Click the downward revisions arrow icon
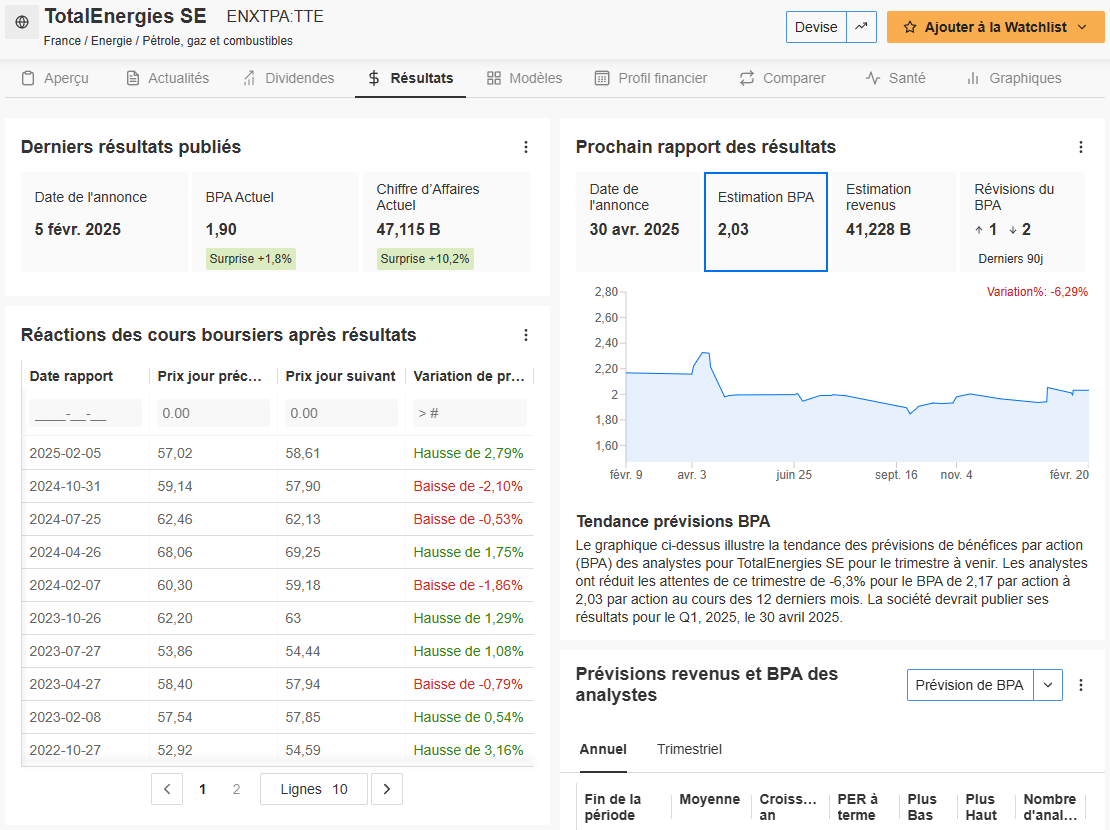This screenshot has width=1110, height=830. (x=1013, y=229)
